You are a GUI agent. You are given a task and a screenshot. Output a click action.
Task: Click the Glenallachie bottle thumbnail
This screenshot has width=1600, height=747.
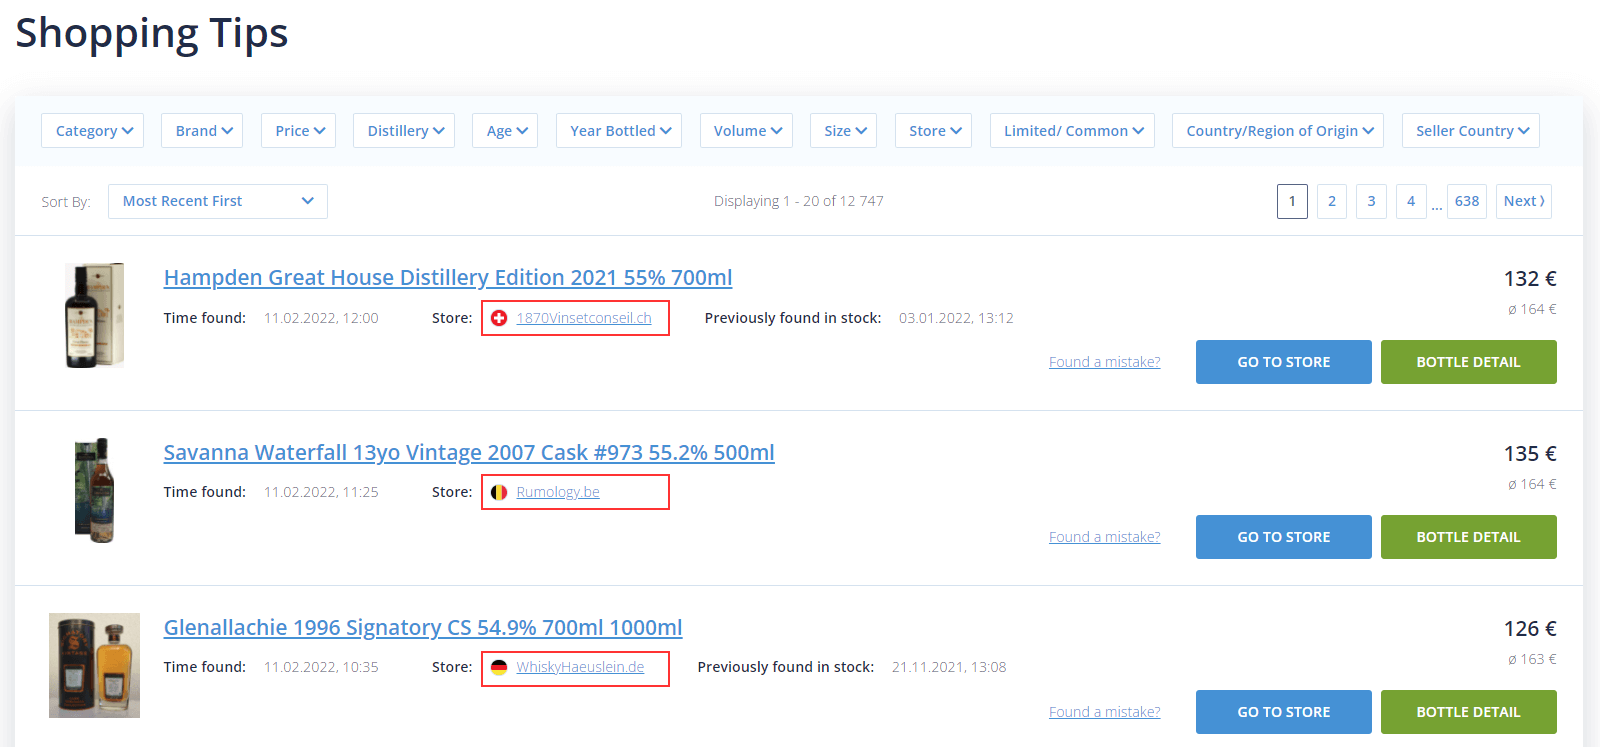pos(95,666)
